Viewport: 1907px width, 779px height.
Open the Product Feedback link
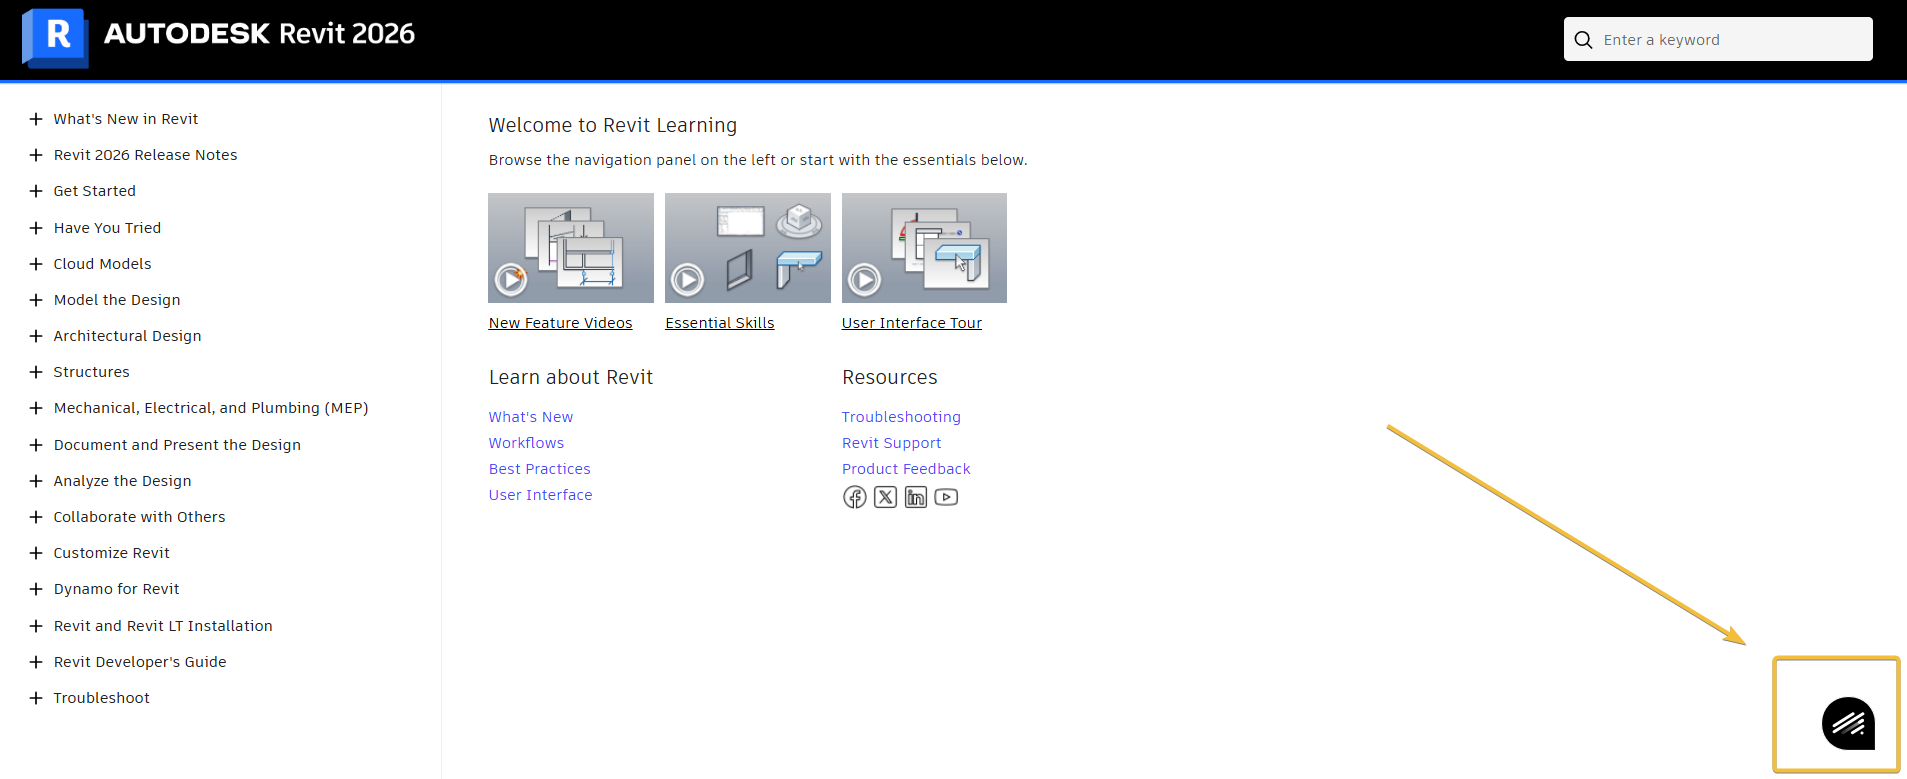pos(906,469)
